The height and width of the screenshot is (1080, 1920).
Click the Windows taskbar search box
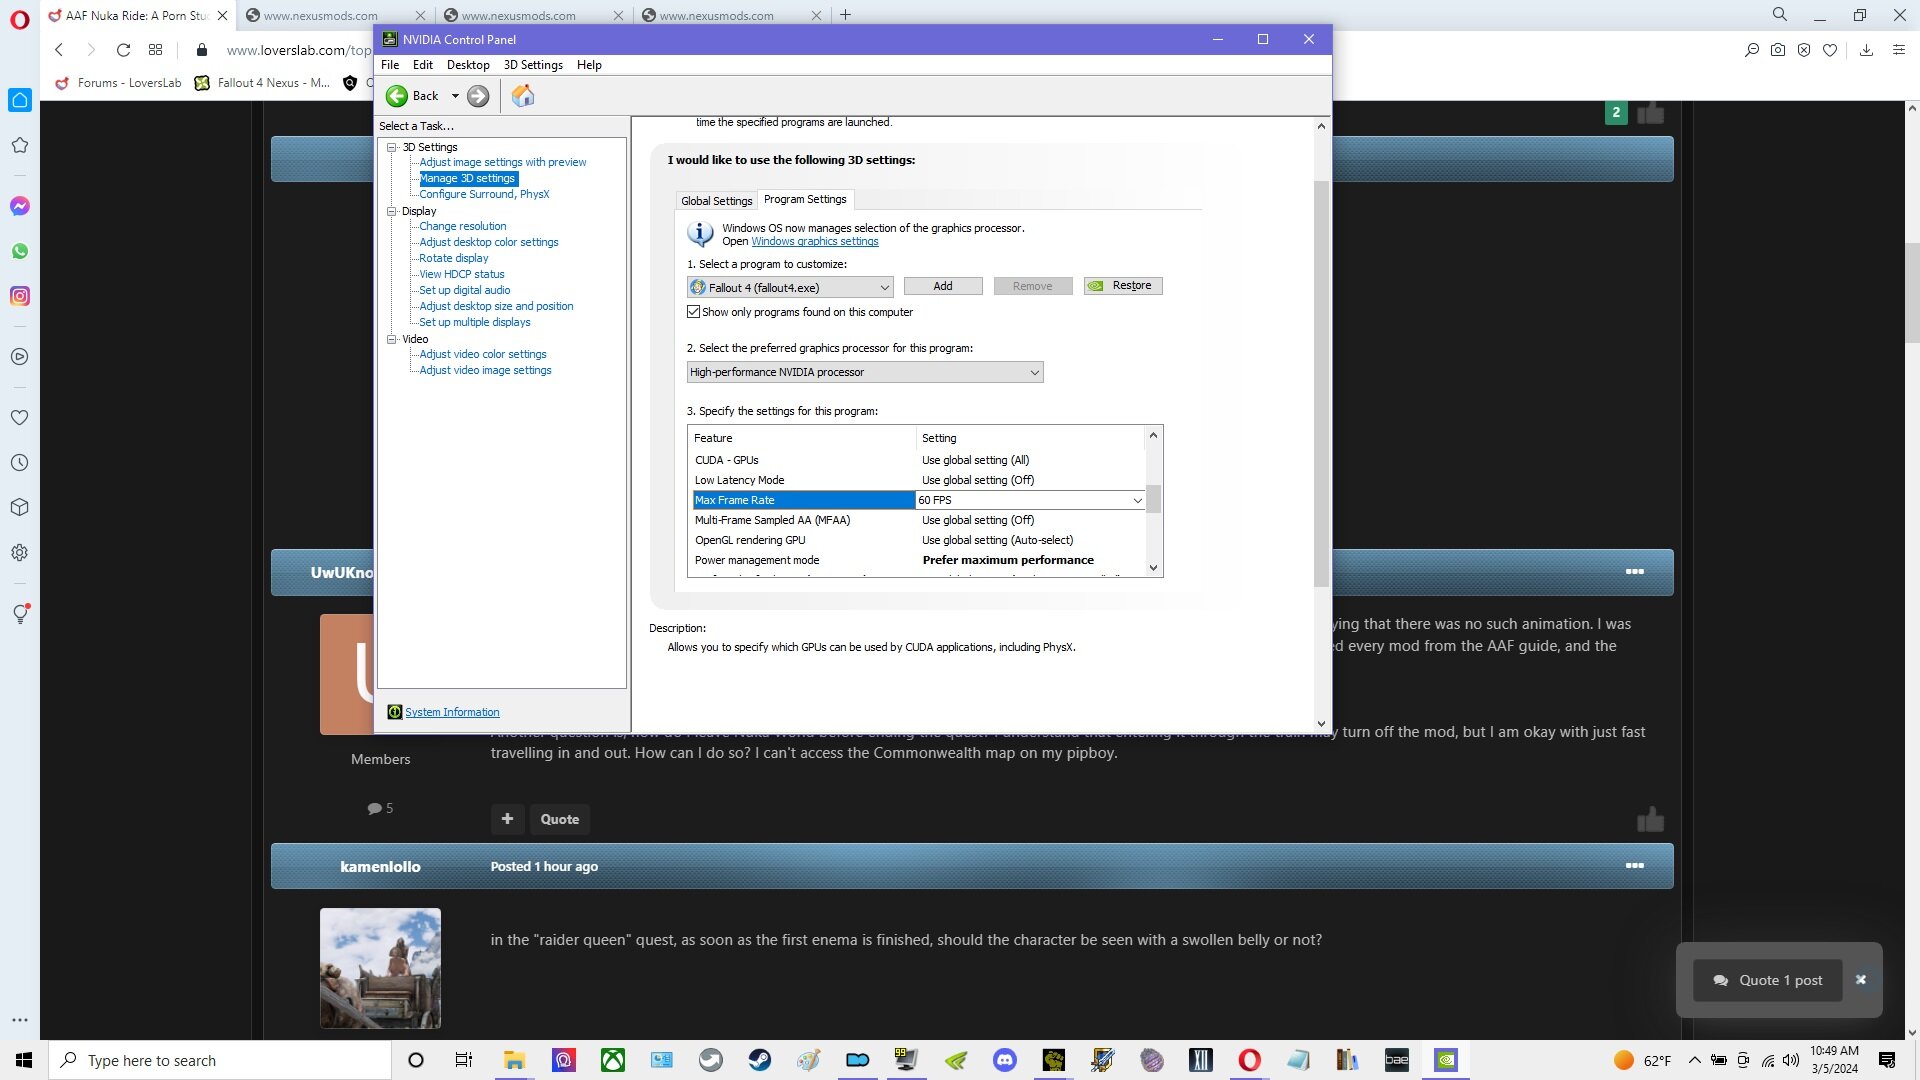coord(220,1060)
